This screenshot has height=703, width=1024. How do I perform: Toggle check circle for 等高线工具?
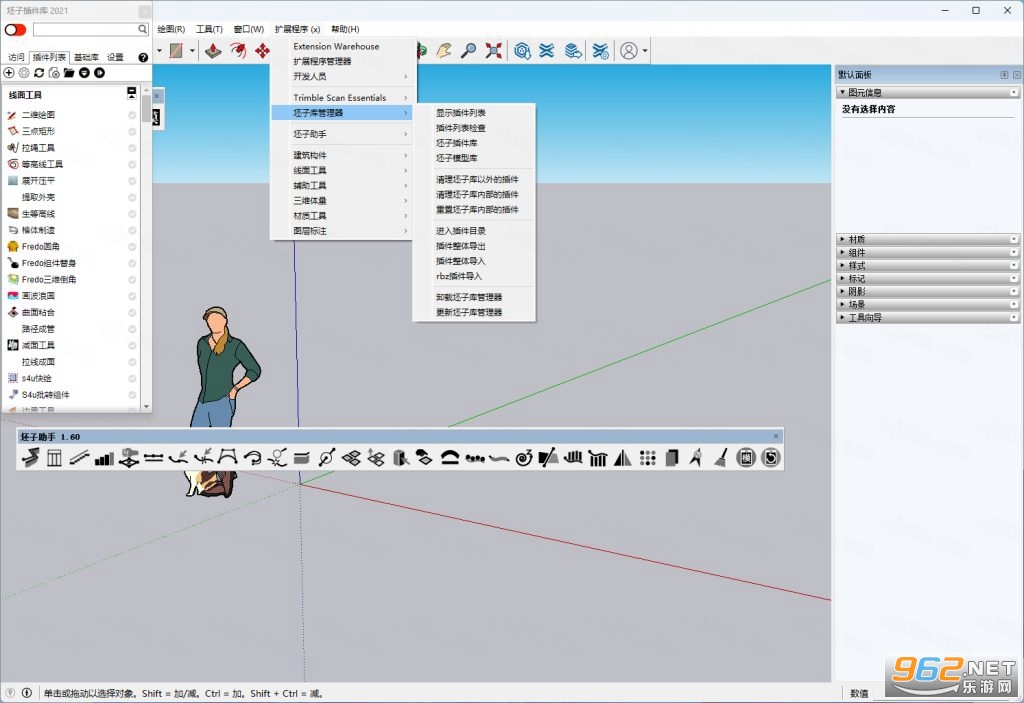(x=132, y=165)
